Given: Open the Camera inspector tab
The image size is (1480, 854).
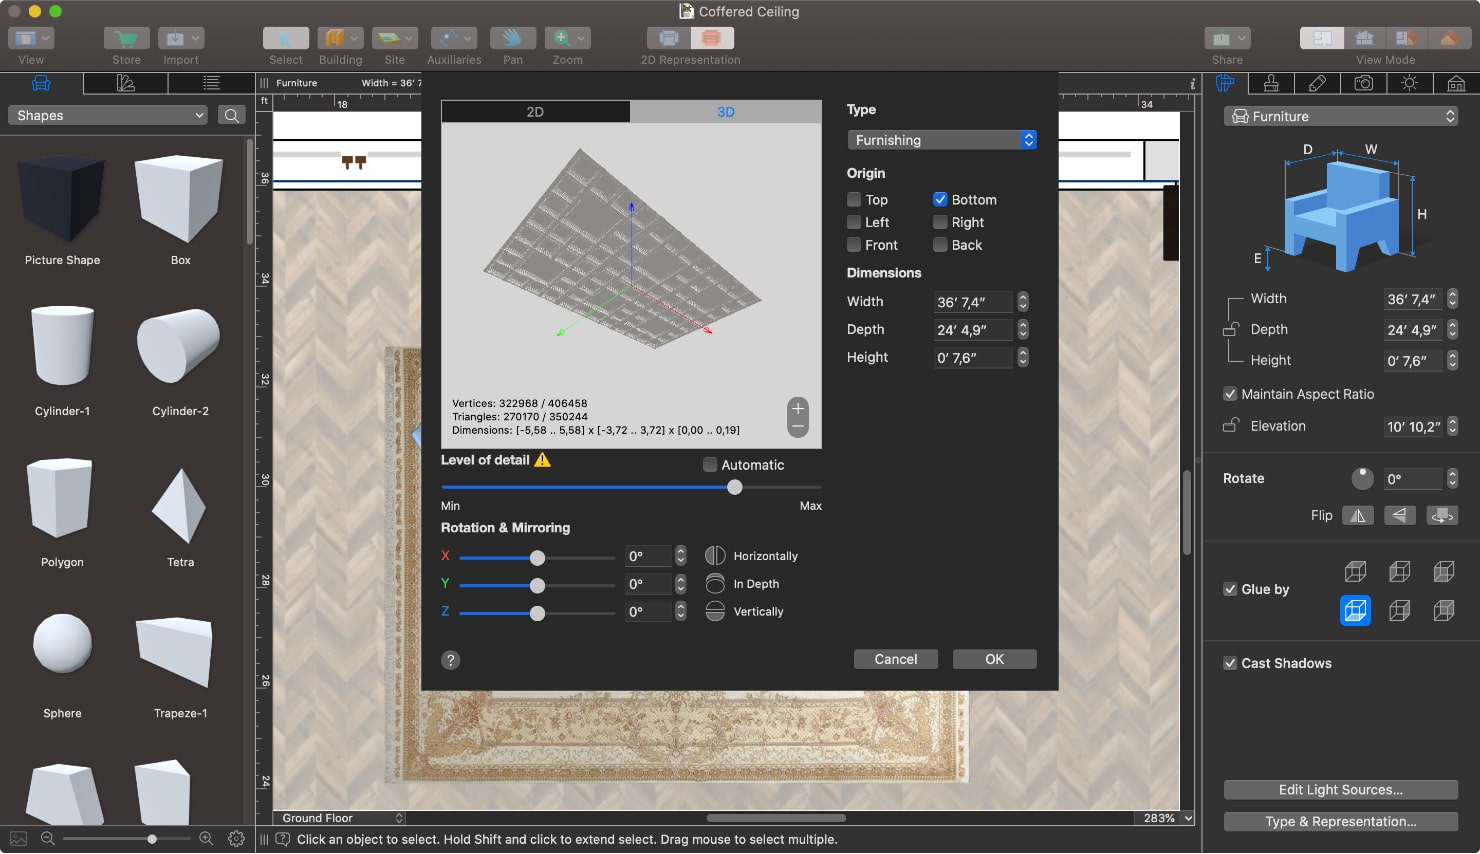Looking at the screenshot, I should click(1363, 83).
